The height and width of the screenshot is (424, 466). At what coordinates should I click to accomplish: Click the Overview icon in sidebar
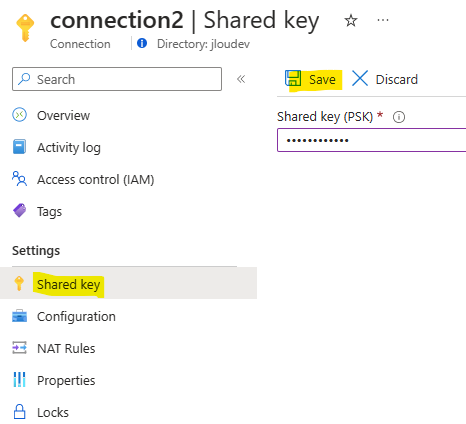click(x=19, y=115)
